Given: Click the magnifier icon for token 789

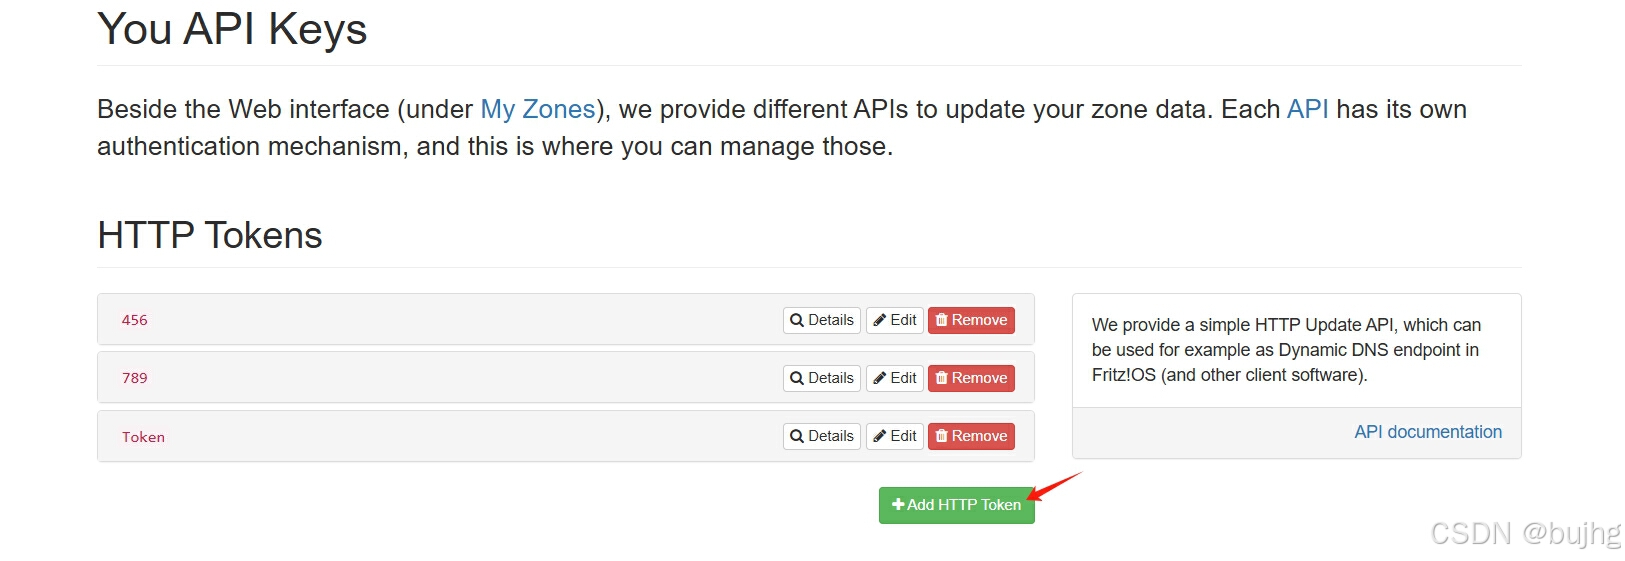Looking at the screenshot, I should (797, 379).
